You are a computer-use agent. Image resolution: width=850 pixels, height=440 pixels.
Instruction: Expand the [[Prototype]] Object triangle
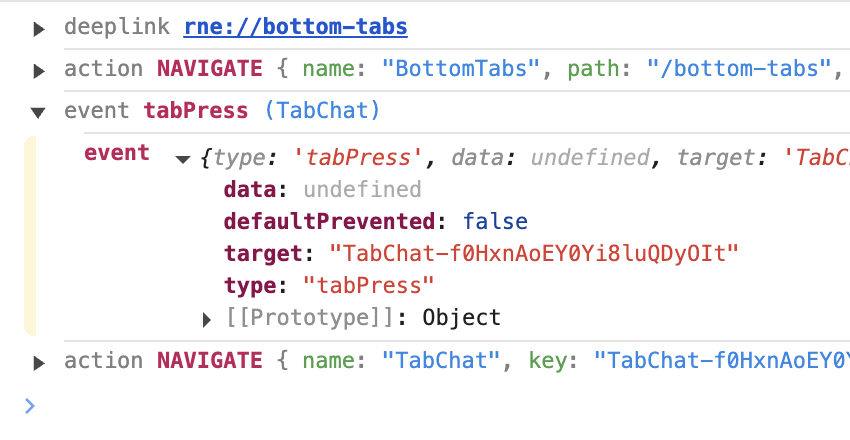[x=207, y=319]
